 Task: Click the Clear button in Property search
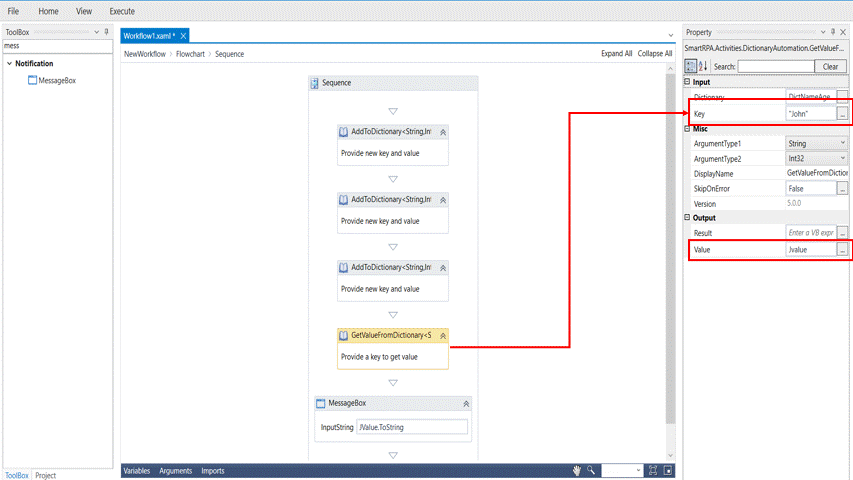tap(830, 66)
